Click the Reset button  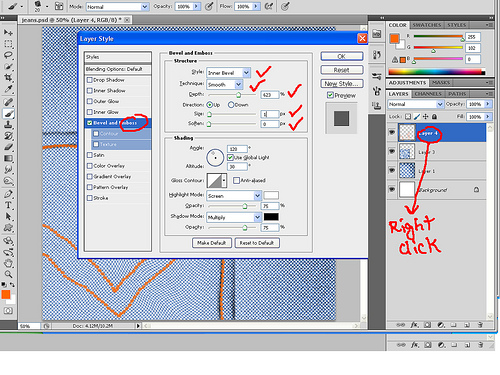pyautogui.click(x=342, y=70)
